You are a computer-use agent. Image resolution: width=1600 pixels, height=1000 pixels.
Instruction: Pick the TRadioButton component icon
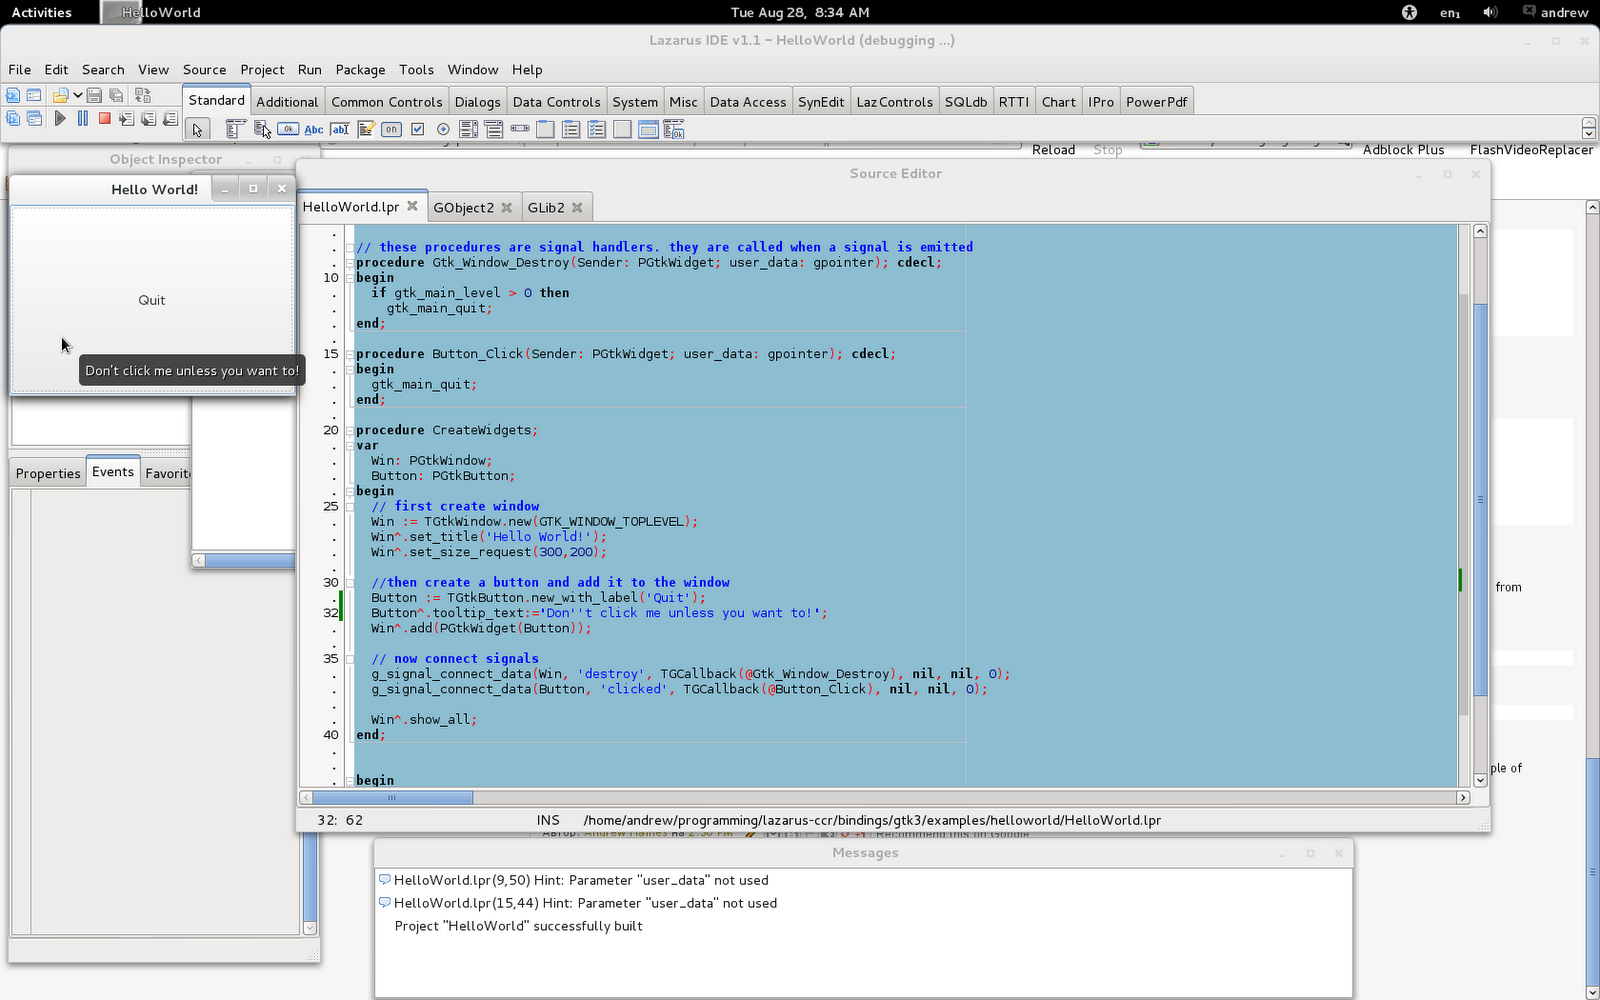[443, 129]
